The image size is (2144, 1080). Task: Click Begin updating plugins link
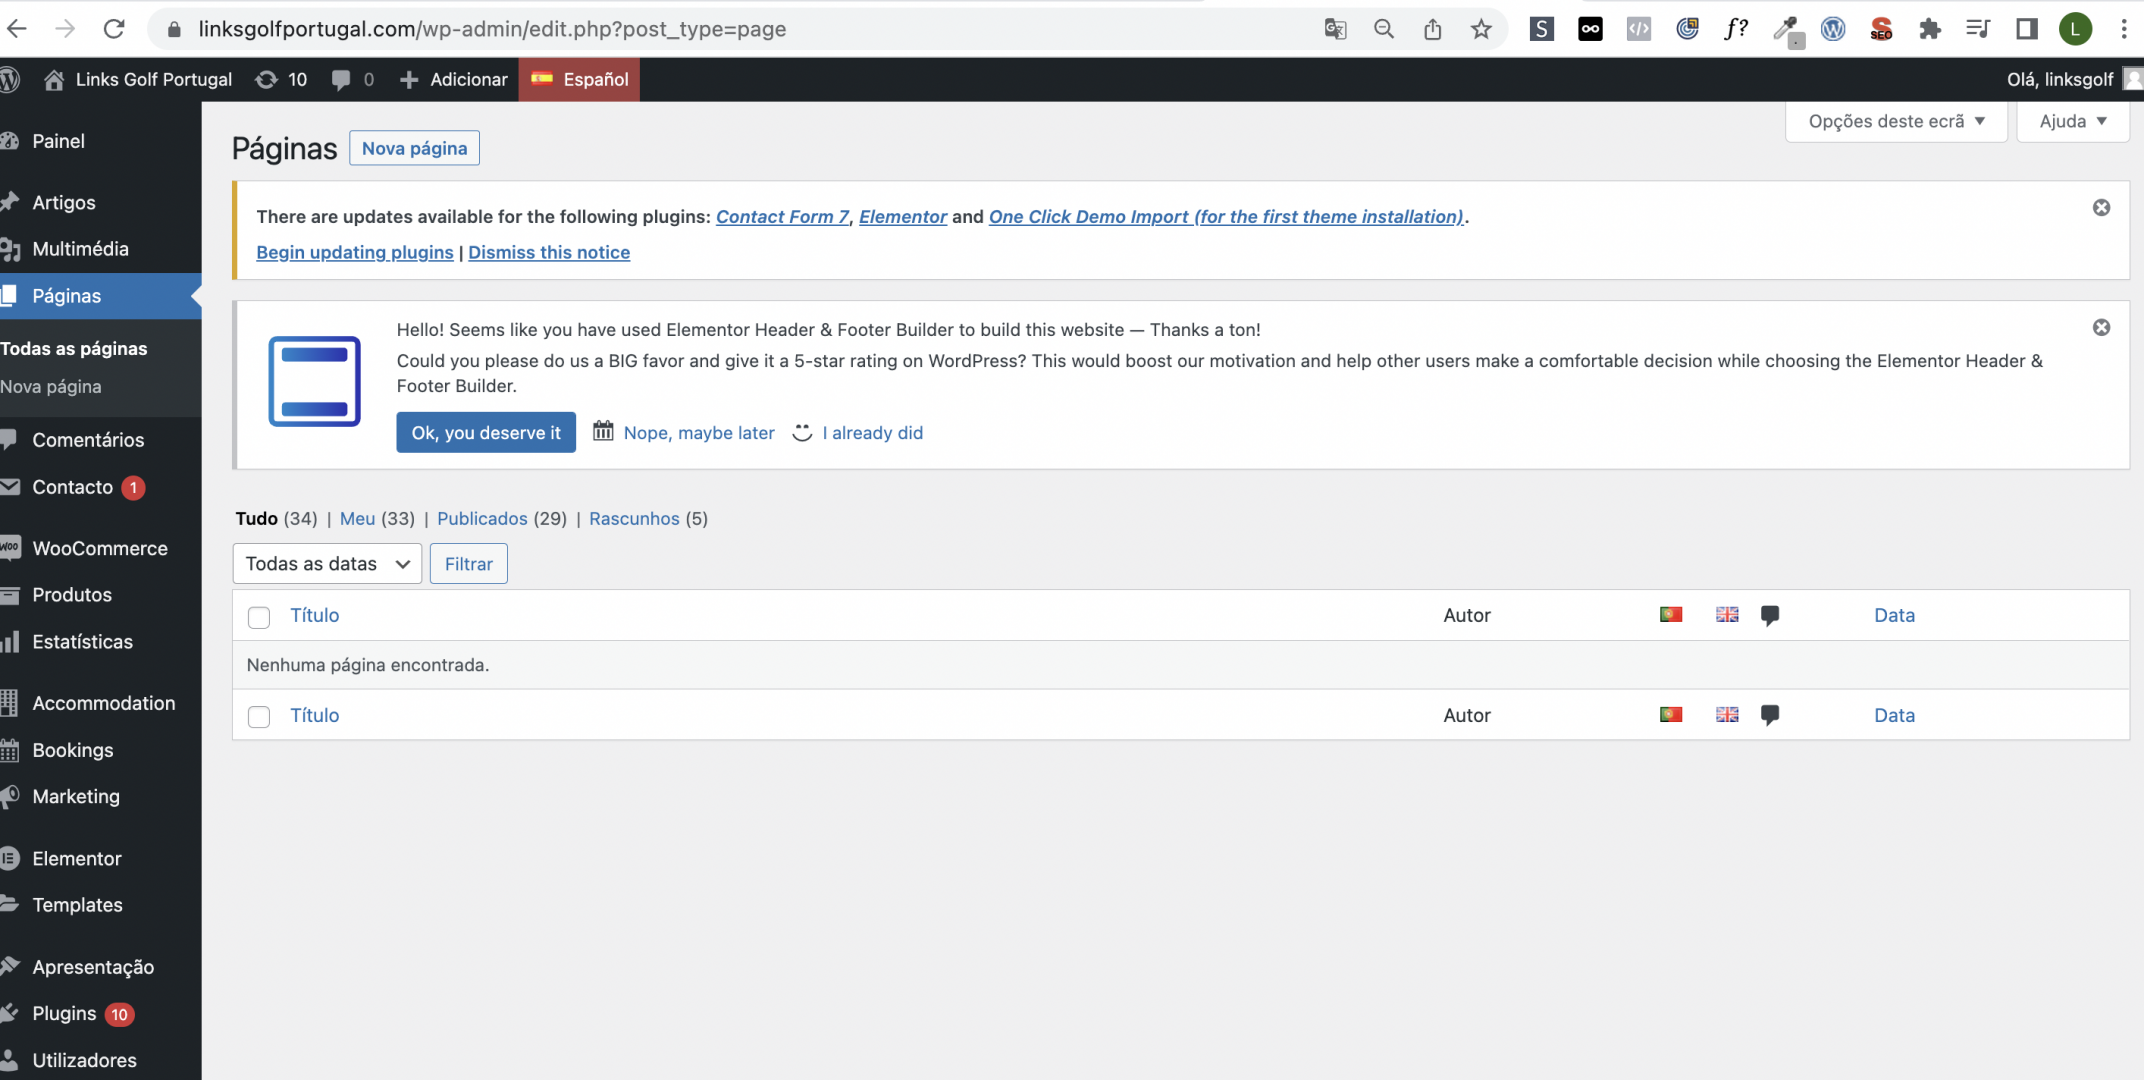coord(355,252)
